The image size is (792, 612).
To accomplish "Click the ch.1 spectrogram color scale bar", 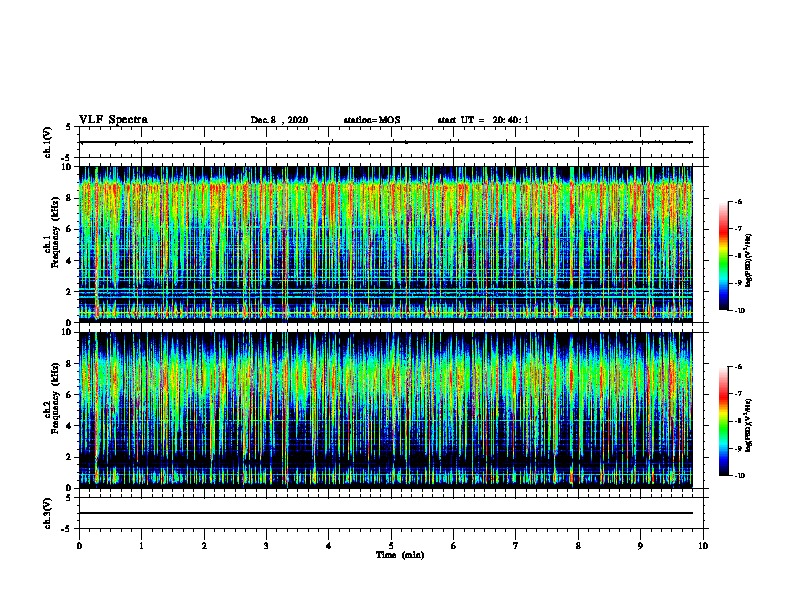I will tap(724, 256).
